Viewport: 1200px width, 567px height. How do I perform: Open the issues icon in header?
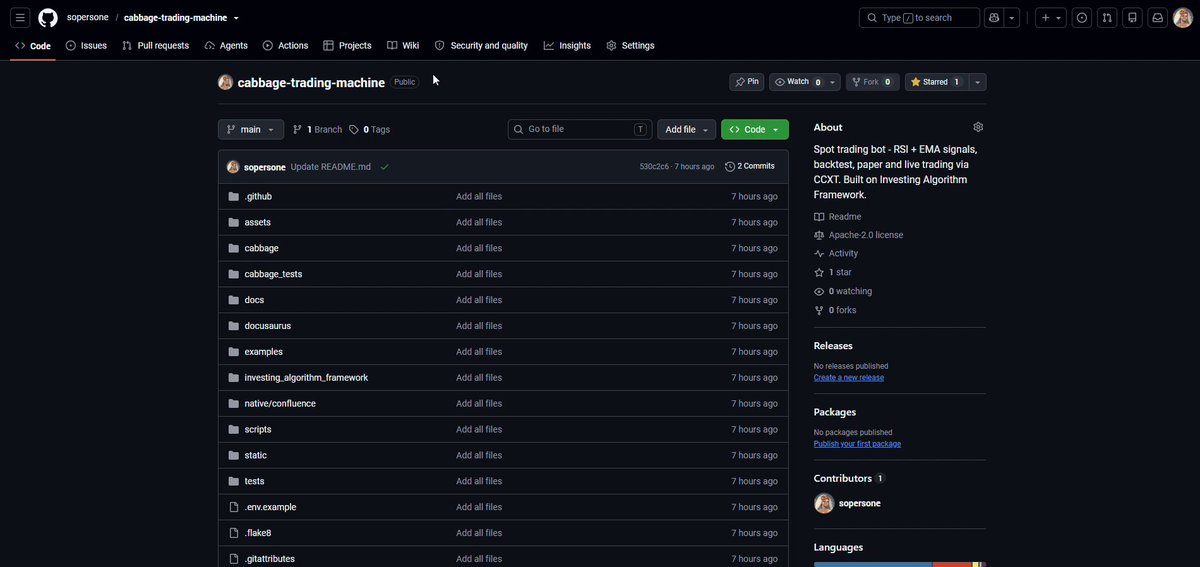click(x=1082, y=18)
